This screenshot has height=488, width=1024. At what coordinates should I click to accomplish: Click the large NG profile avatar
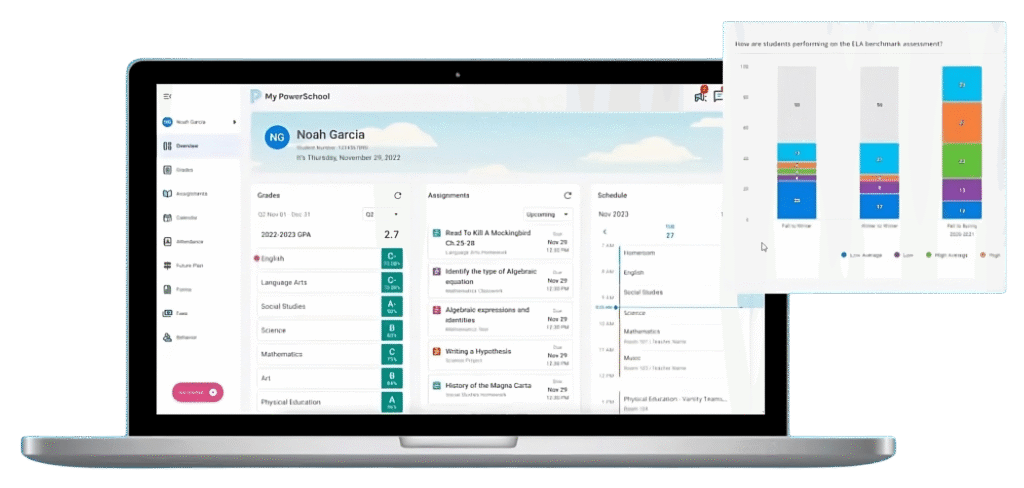point(277,137)
